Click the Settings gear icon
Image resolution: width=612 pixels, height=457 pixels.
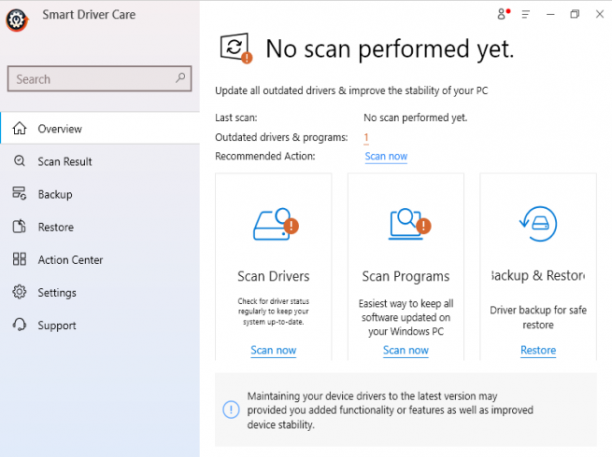pos(20,292)
